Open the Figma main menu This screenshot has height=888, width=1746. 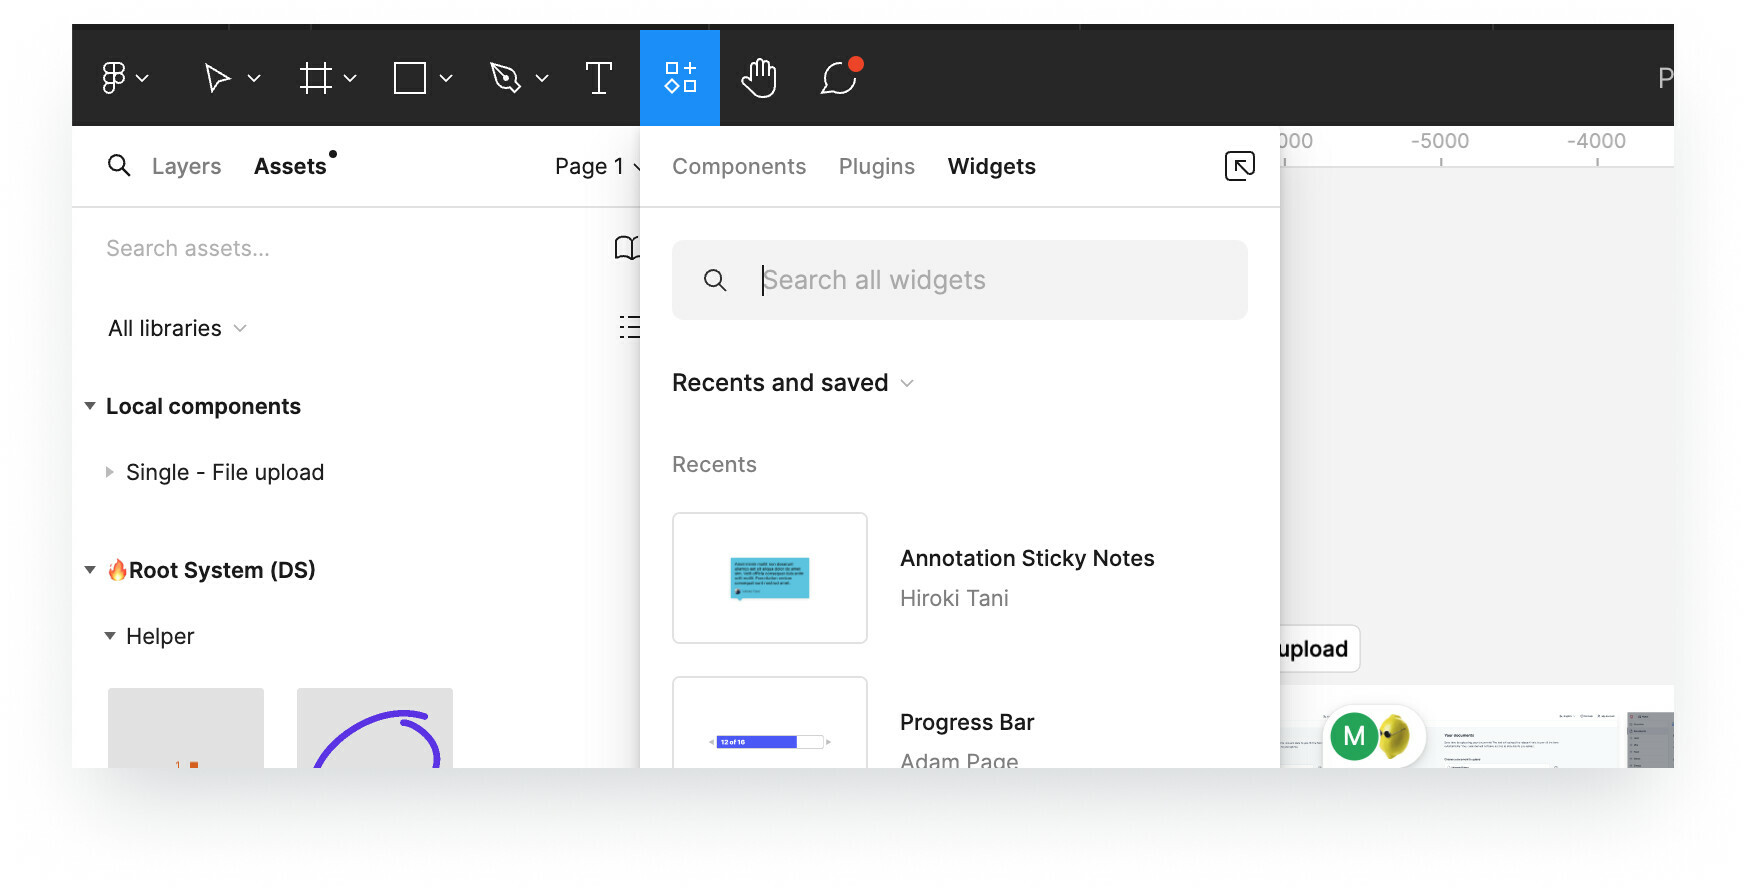(x=113, y=78)
